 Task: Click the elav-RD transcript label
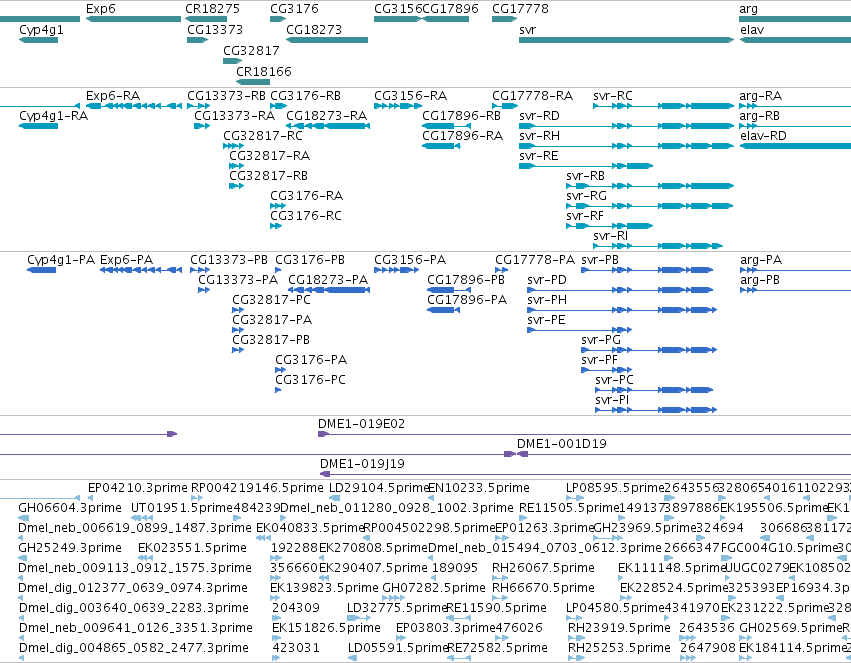click(x=763, y=136)
